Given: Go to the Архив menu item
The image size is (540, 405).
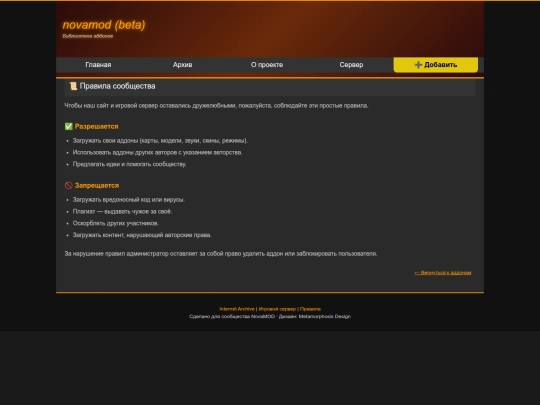Looking at the screenshot, I should click(183, 65).
